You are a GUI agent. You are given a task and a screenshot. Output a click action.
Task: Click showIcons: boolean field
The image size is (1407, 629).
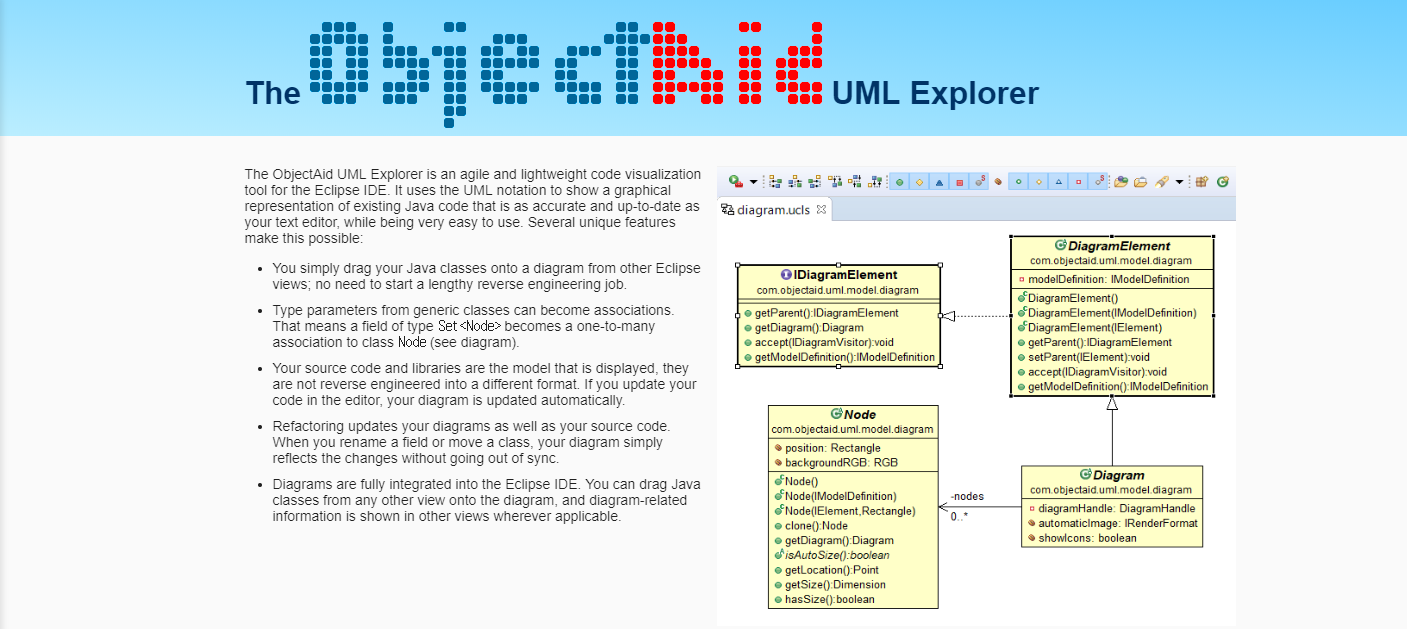(x=1087, y=538)
